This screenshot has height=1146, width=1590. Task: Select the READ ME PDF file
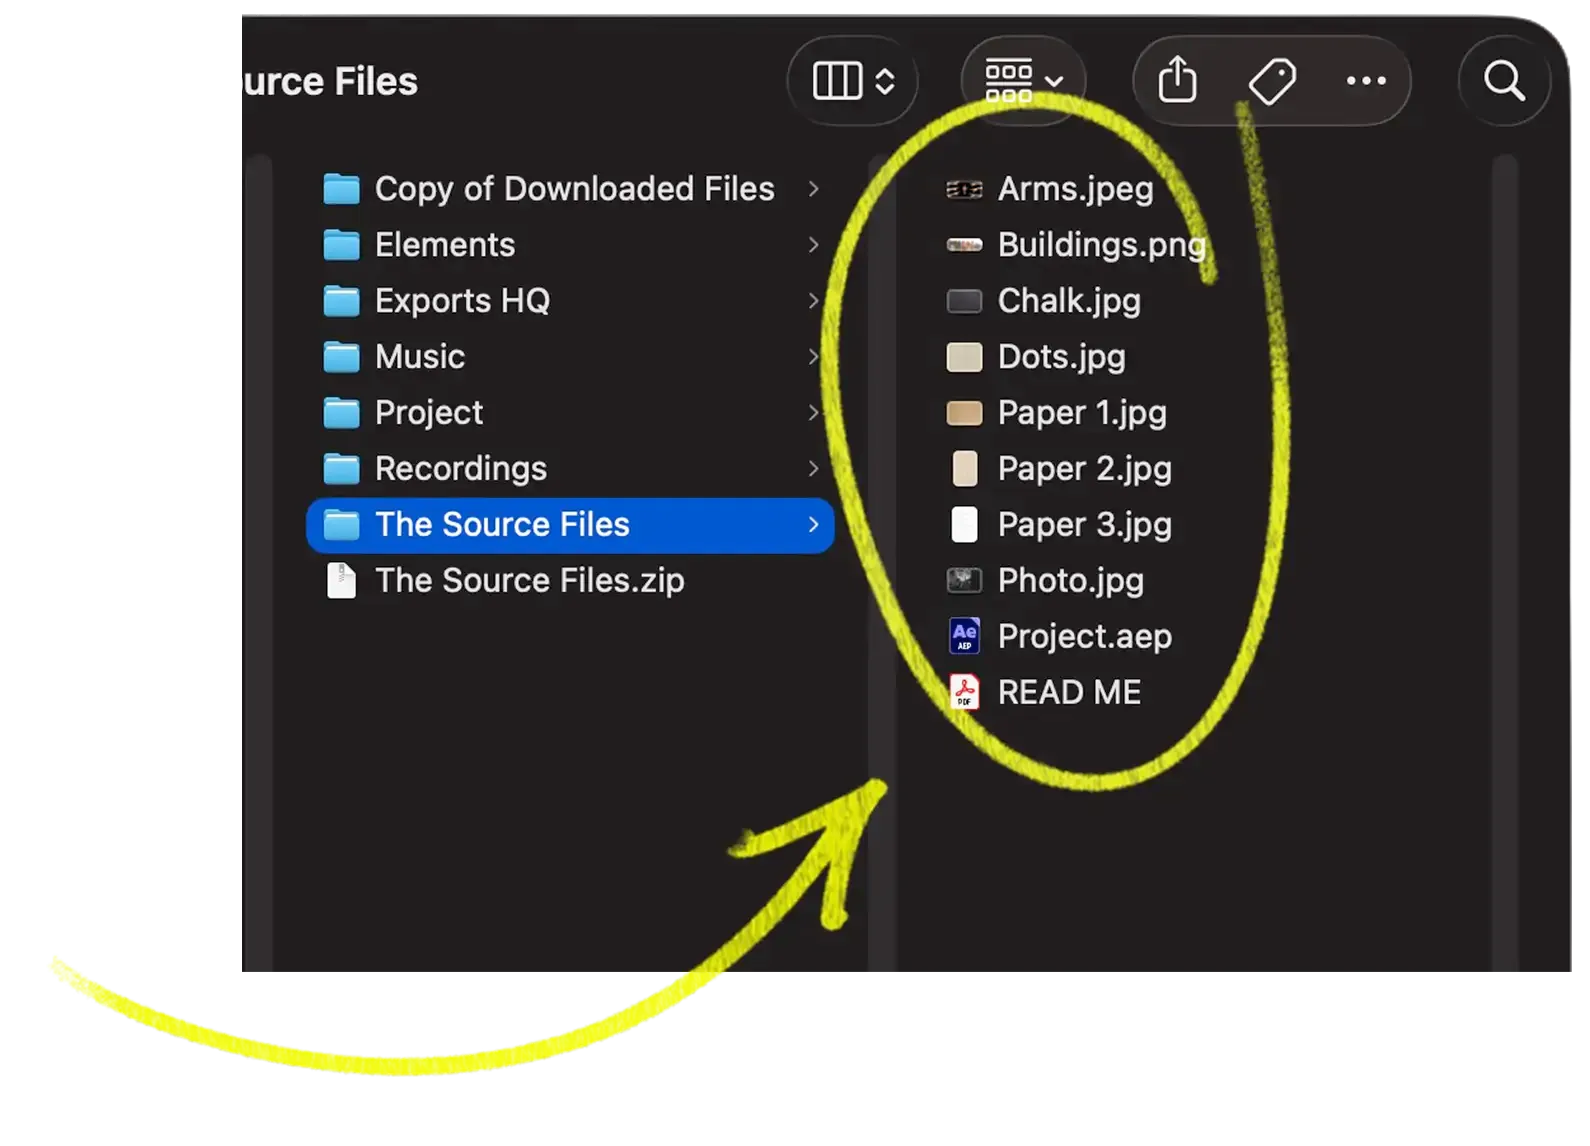1045,692
